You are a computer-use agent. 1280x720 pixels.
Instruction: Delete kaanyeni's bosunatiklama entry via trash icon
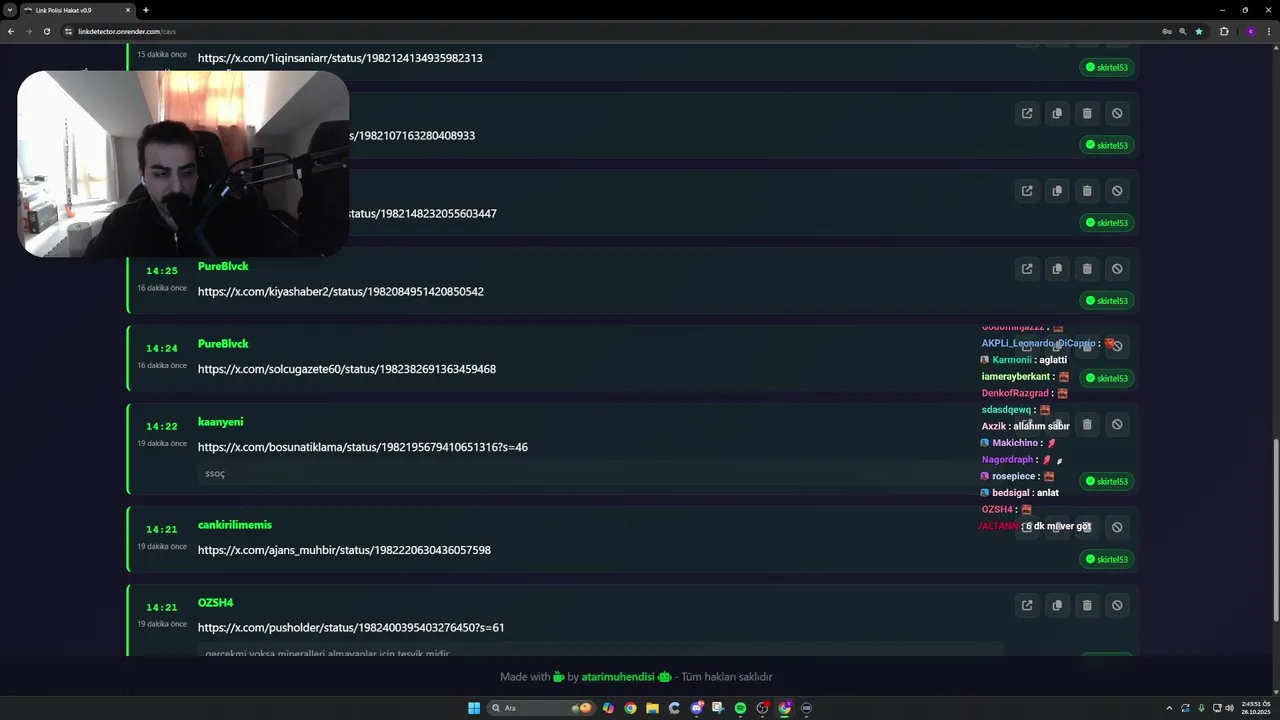tap(1087, 424)
